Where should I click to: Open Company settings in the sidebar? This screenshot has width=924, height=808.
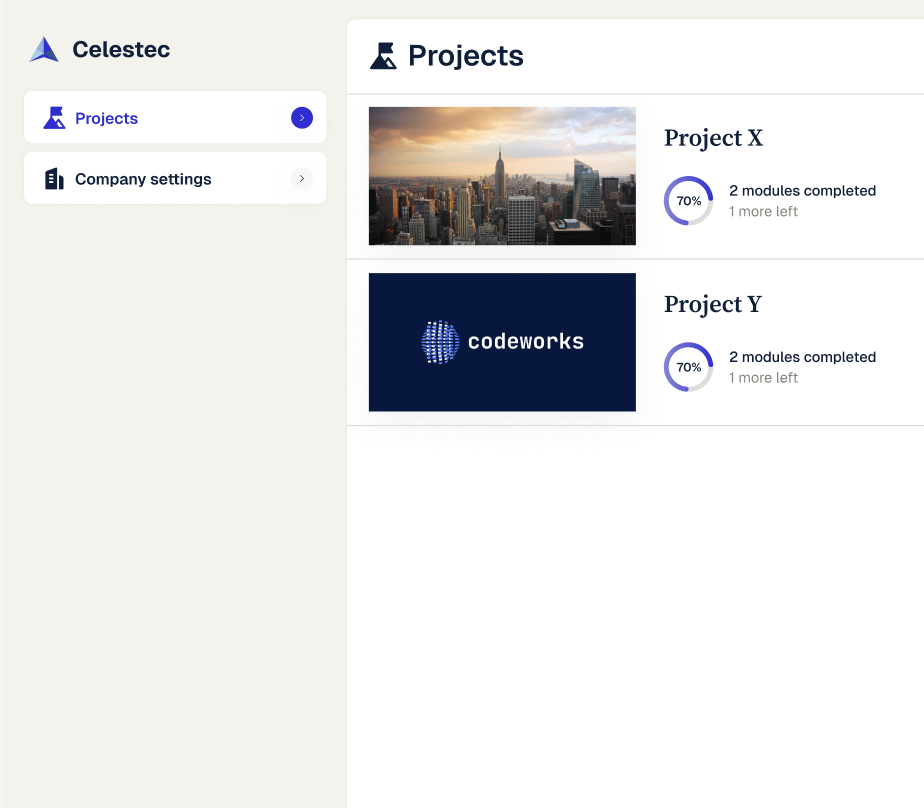pos(175,178)
